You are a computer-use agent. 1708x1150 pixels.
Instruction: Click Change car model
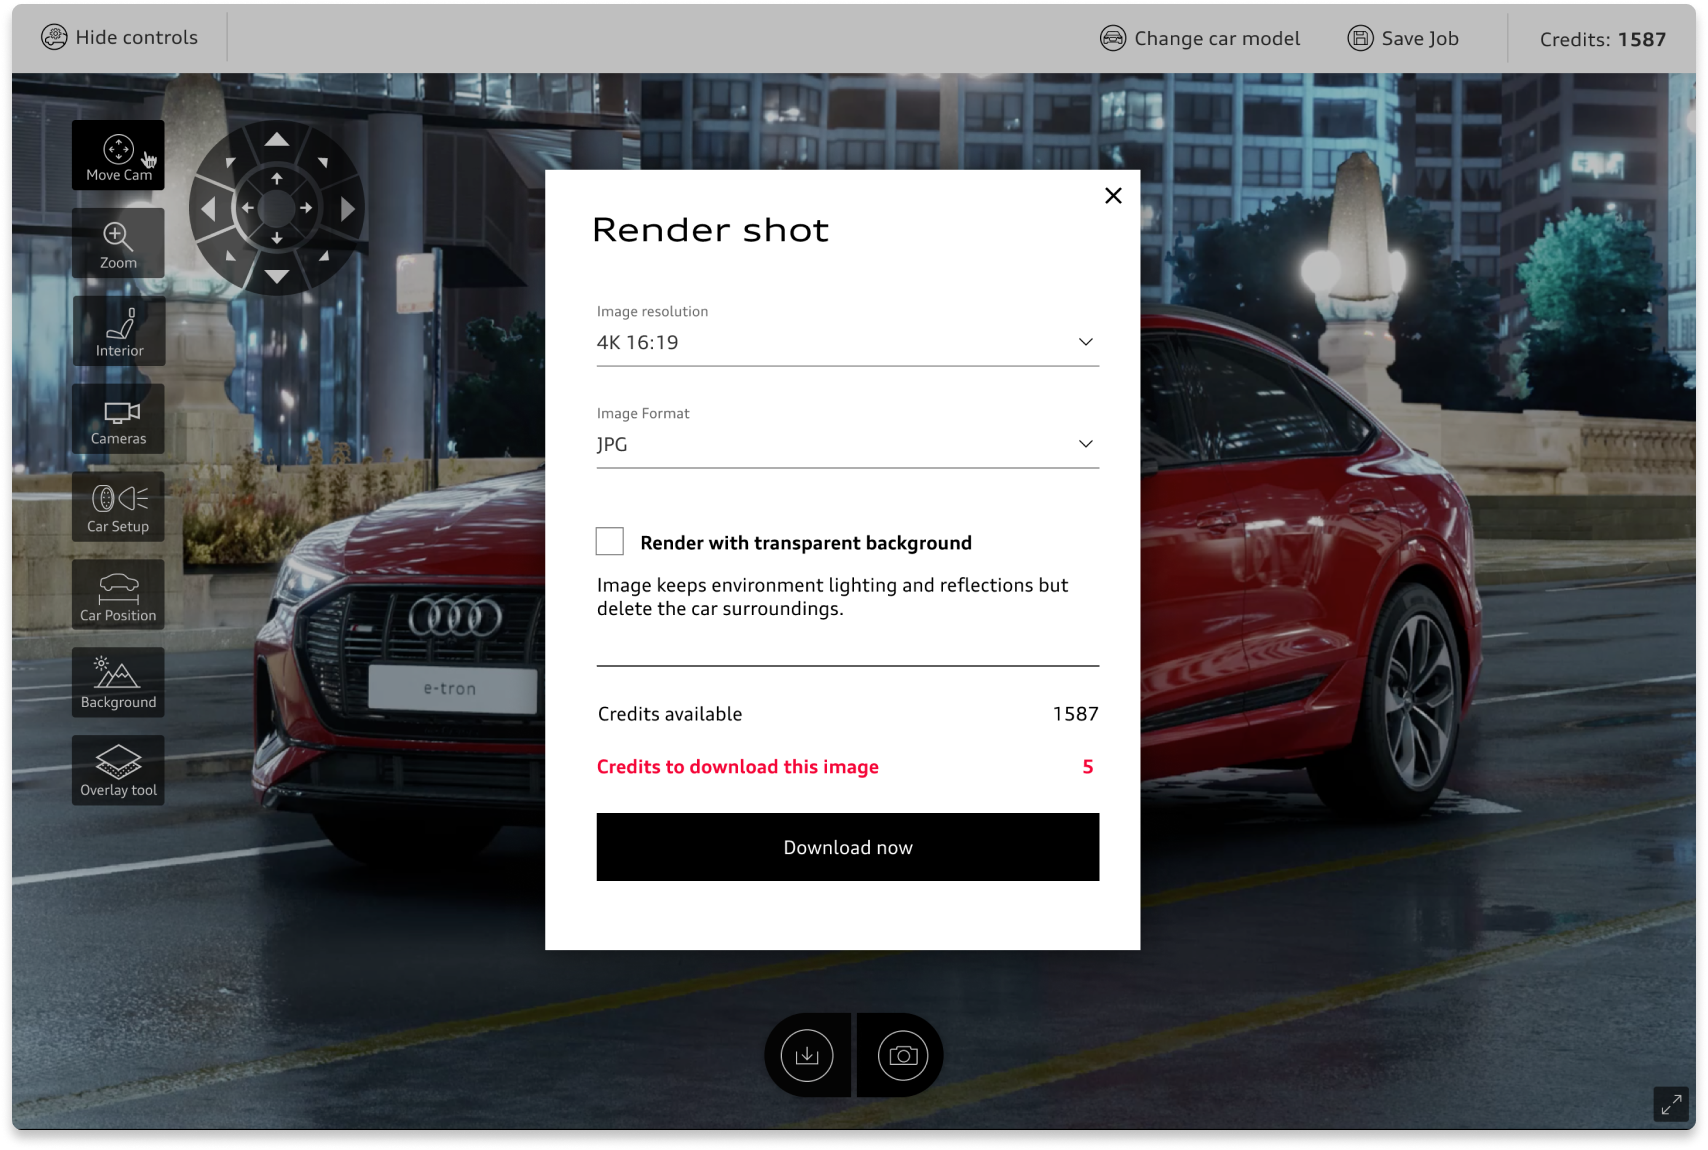click(1200, 38)
